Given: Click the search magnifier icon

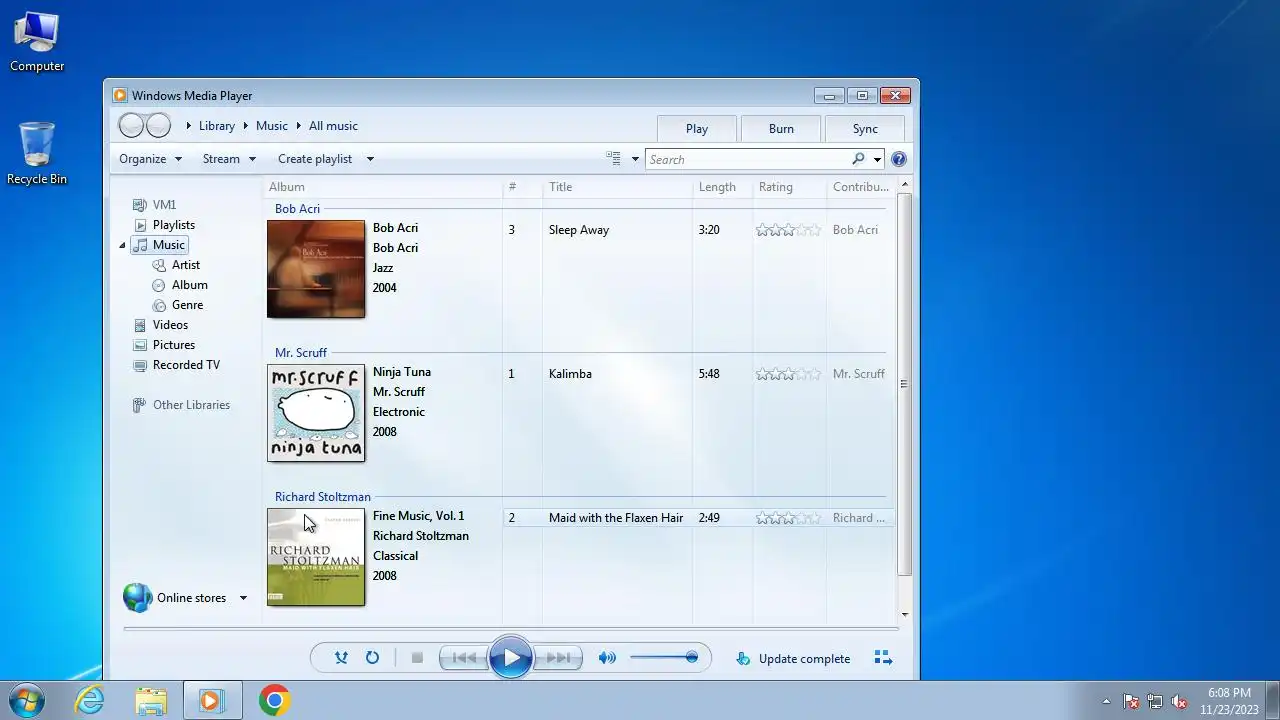Looking at the screenshot, I should (858, 159).
